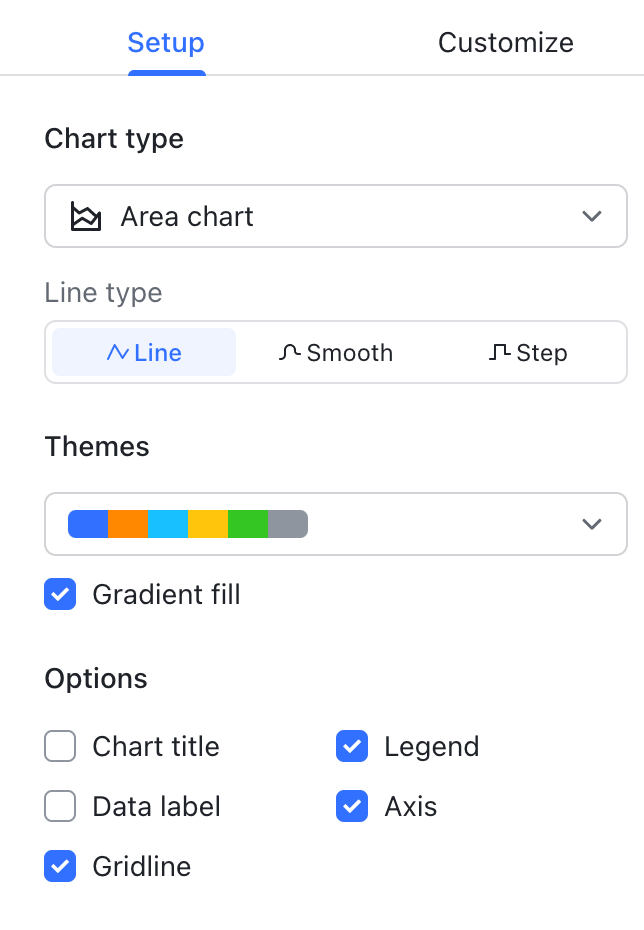The height and width of the screenshot is (930, 644).
Task: Select the Setup tab
Action: point(166,42)
